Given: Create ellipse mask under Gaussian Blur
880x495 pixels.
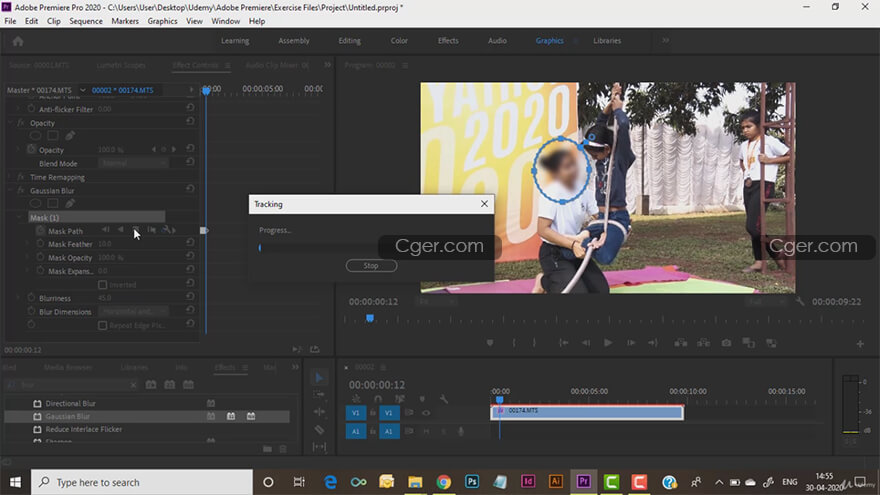Looking at the screenshot, I should click(x=35, y=204).
